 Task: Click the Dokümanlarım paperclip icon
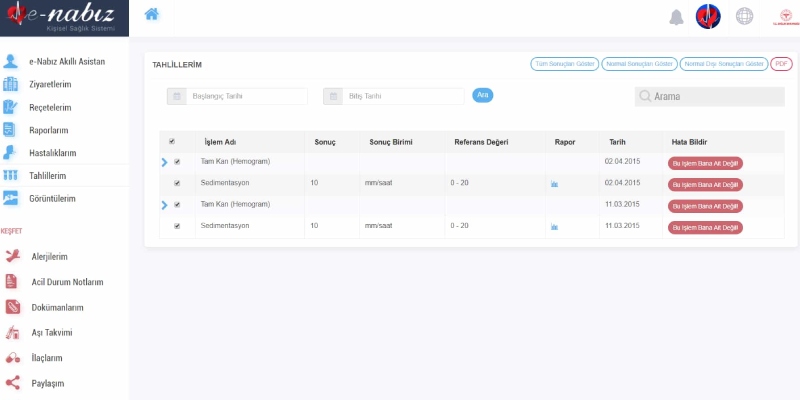click(x=13, y=307)
